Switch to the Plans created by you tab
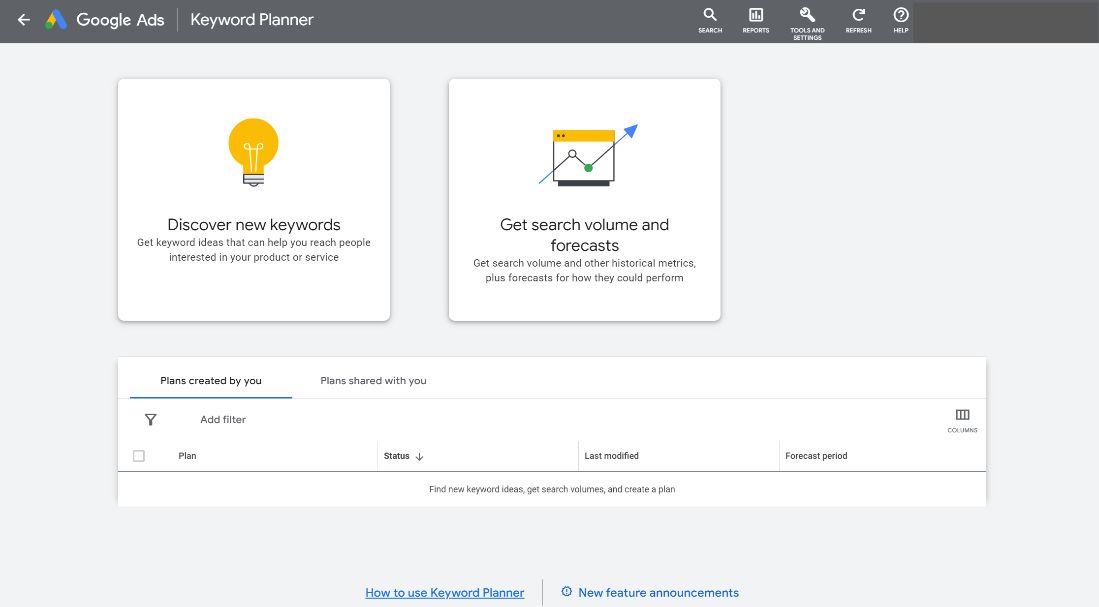 (210, 381)
